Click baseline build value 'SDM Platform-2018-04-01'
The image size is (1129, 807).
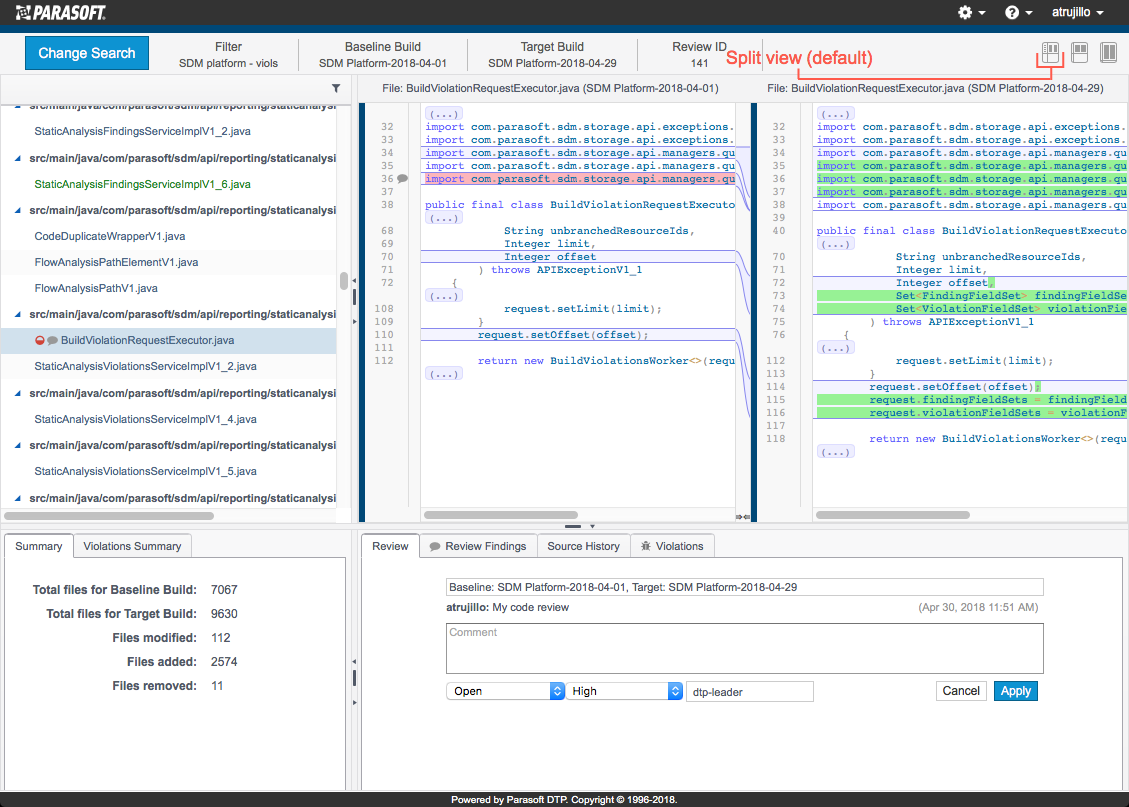coord(382,63)
